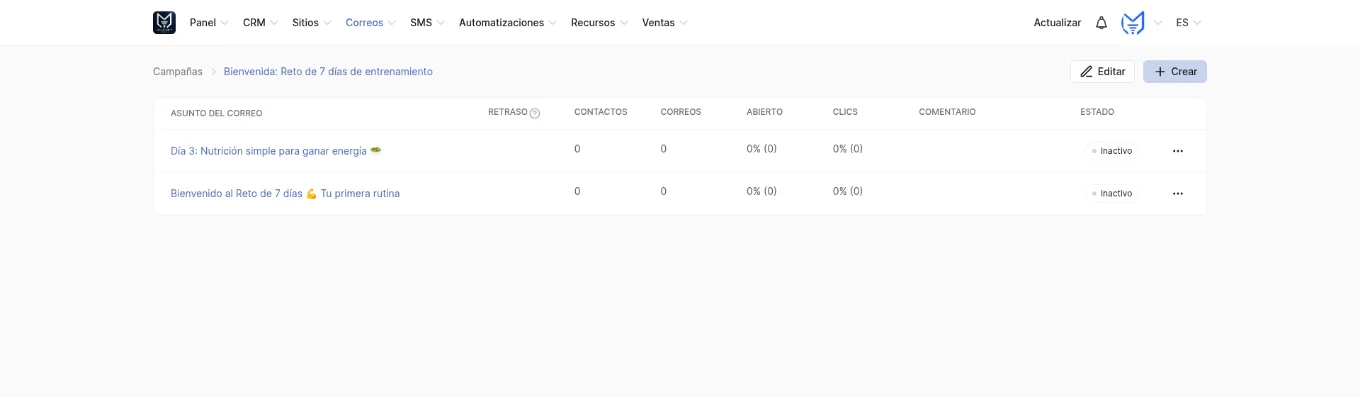The image size is (1360, 397).
Task: Click the COMENTARIO column header
Action: click(947, 112)
